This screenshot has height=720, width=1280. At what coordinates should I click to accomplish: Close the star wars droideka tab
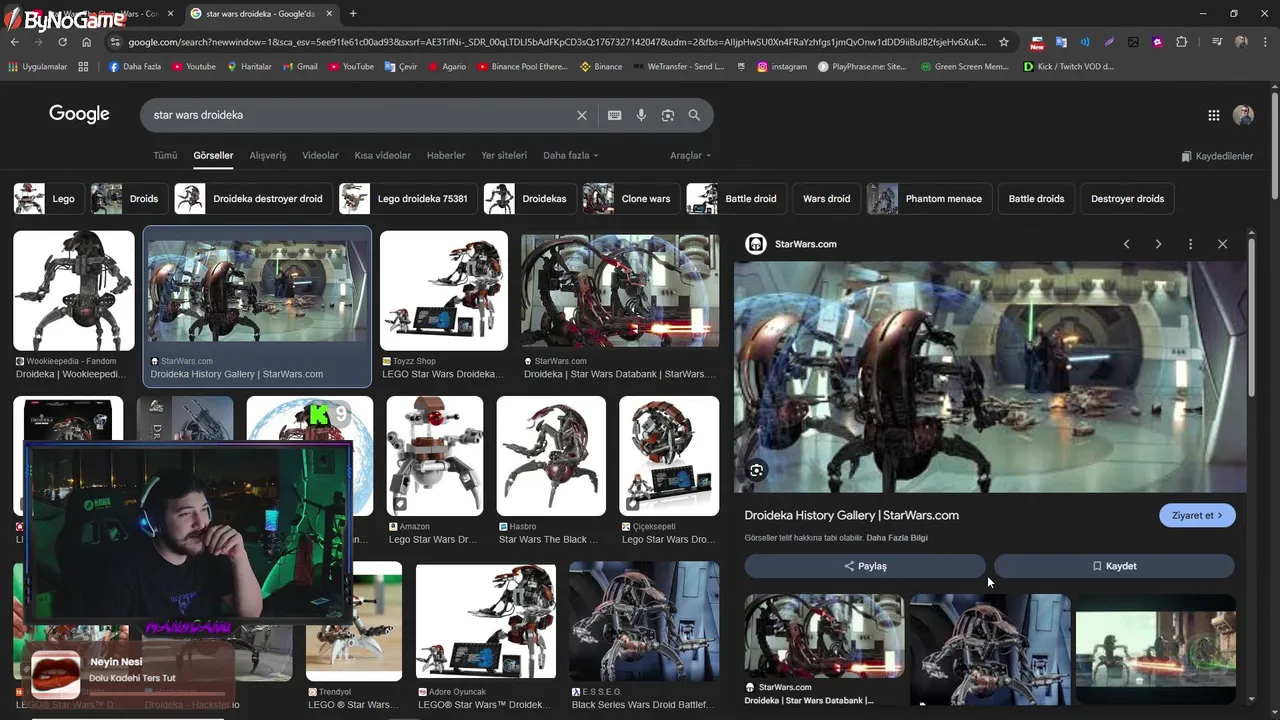coord(329,14)
